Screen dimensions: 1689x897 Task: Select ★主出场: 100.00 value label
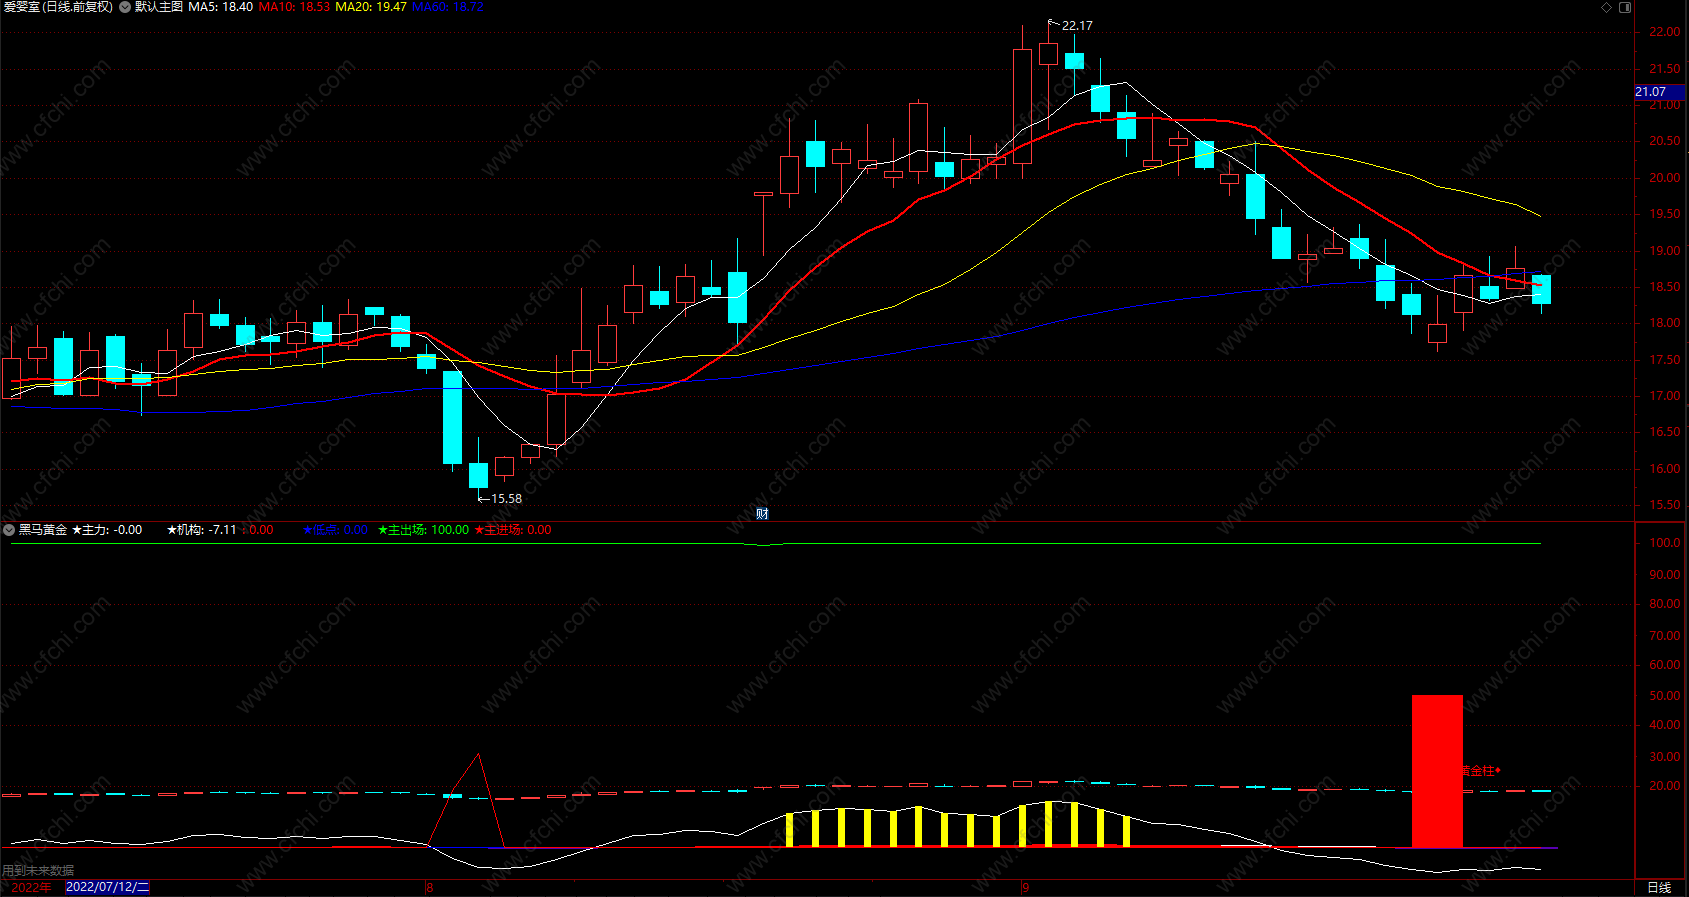pyautogui.click(x=423, y=530)
